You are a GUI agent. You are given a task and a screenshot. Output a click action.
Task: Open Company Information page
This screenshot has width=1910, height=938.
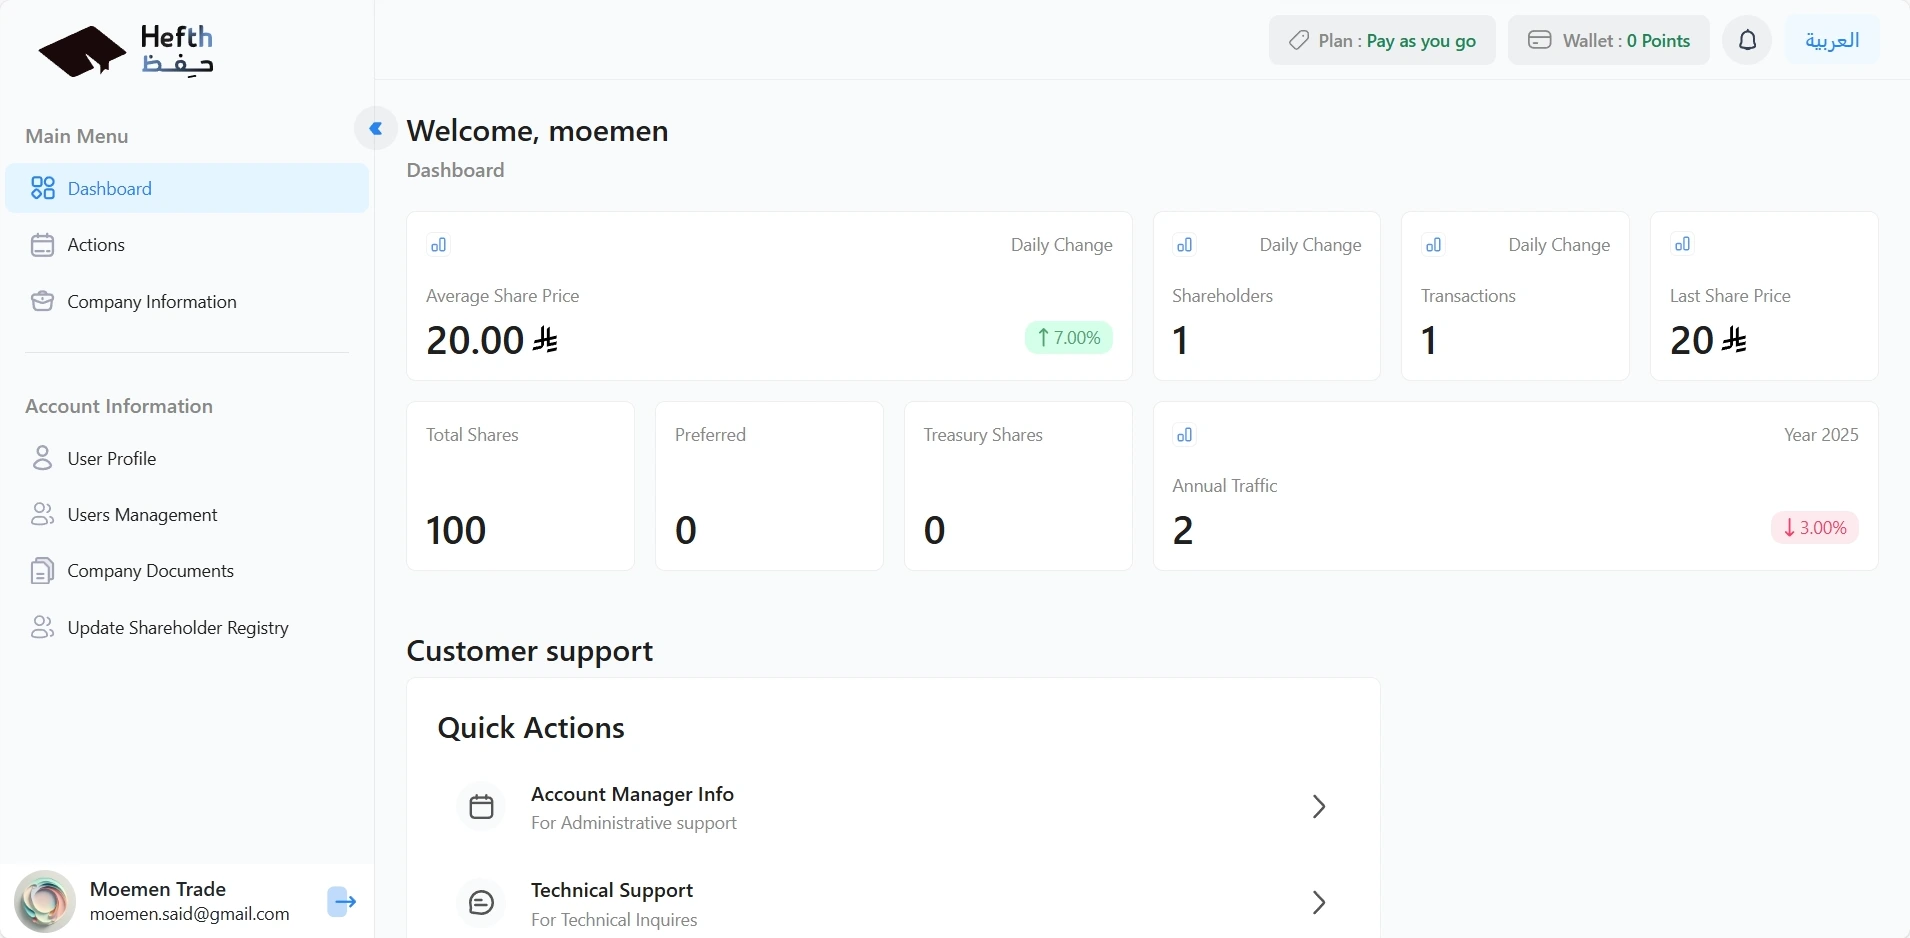tap(152, 302)
